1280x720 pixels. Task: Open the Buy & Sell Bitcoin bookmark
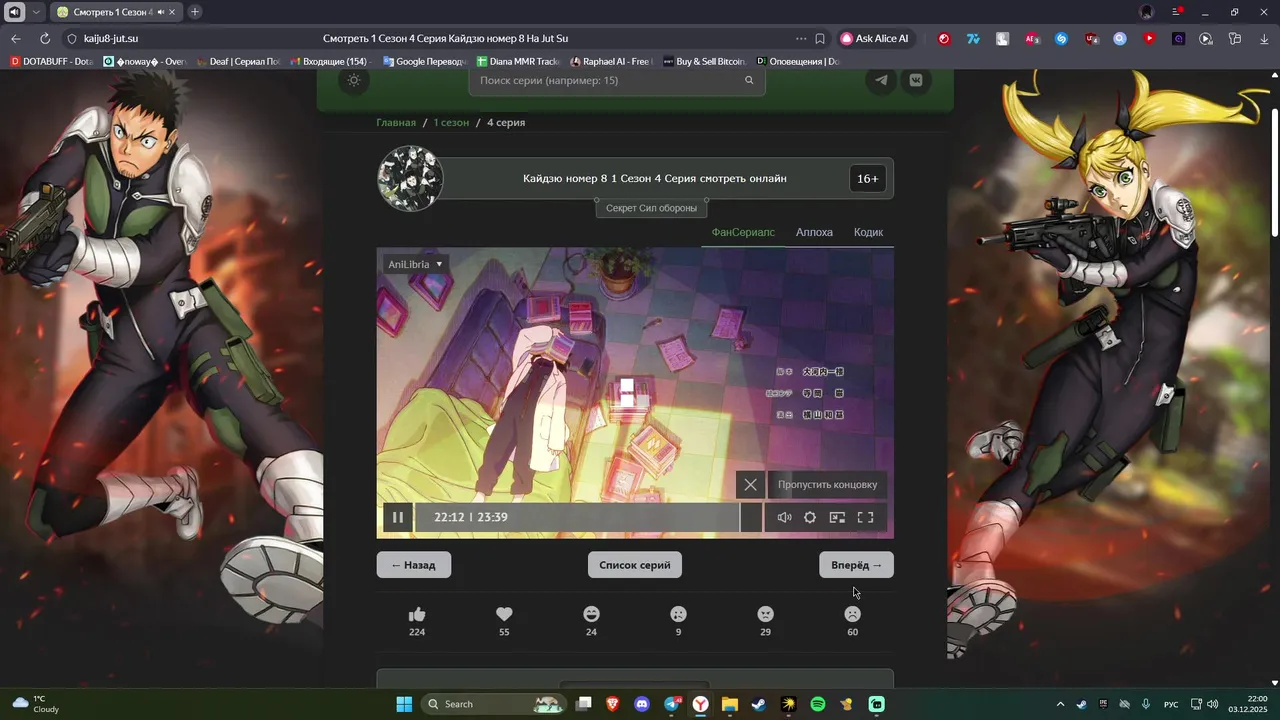(704, 61)
